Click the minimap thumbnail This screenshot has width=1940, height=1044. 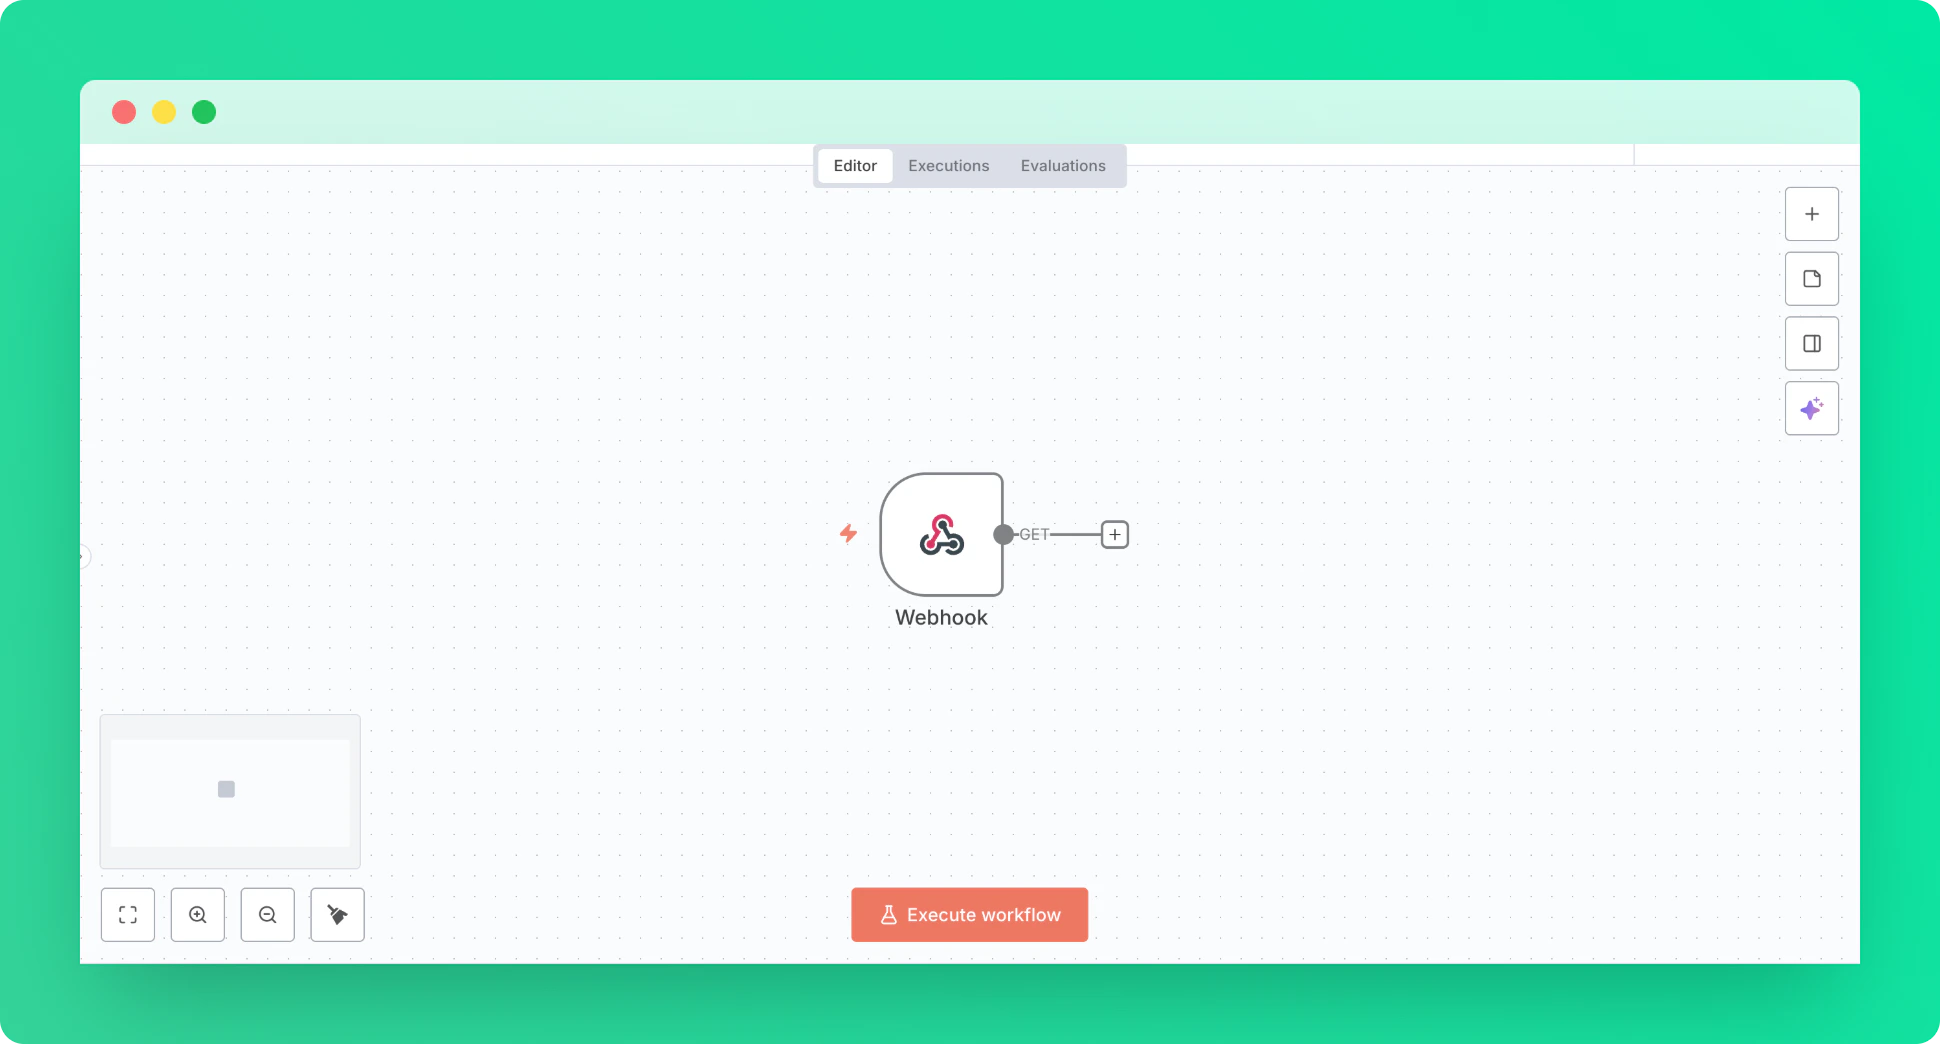click(x=230, y=792)
